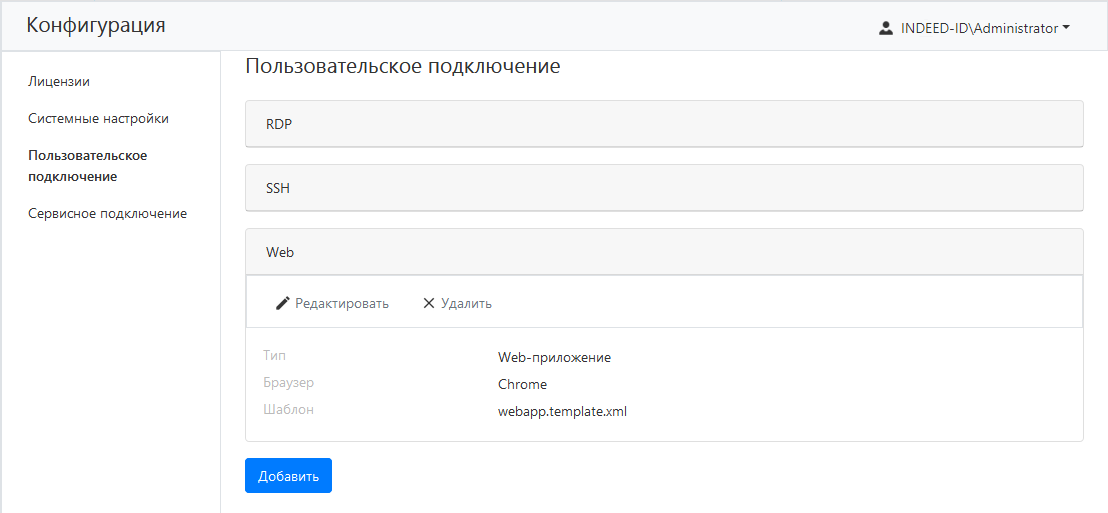Go to Системные настройки in the sidebar
The width and height of the screenshot is (1108, 513).
(98, 118)
